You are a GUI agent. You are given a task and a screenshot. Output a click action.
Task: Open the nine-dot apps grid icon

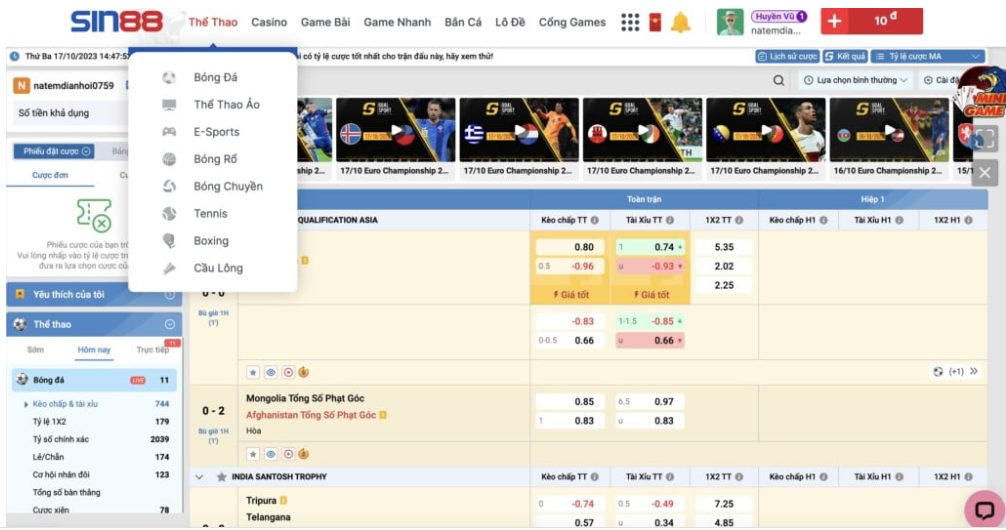pos(630,22)
